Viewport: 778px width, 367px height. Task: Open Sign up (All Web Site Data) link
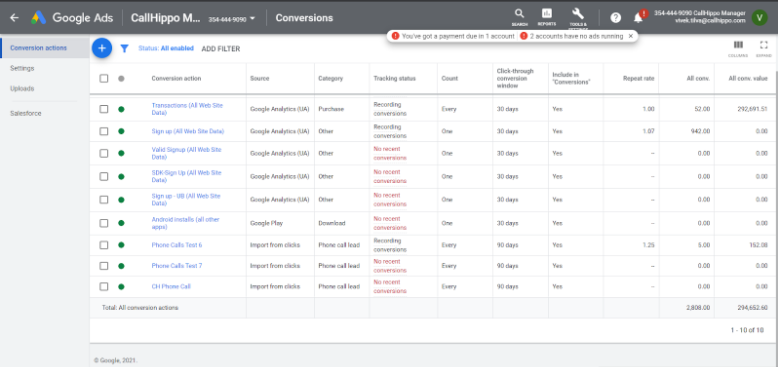click(x=188, y=131)
